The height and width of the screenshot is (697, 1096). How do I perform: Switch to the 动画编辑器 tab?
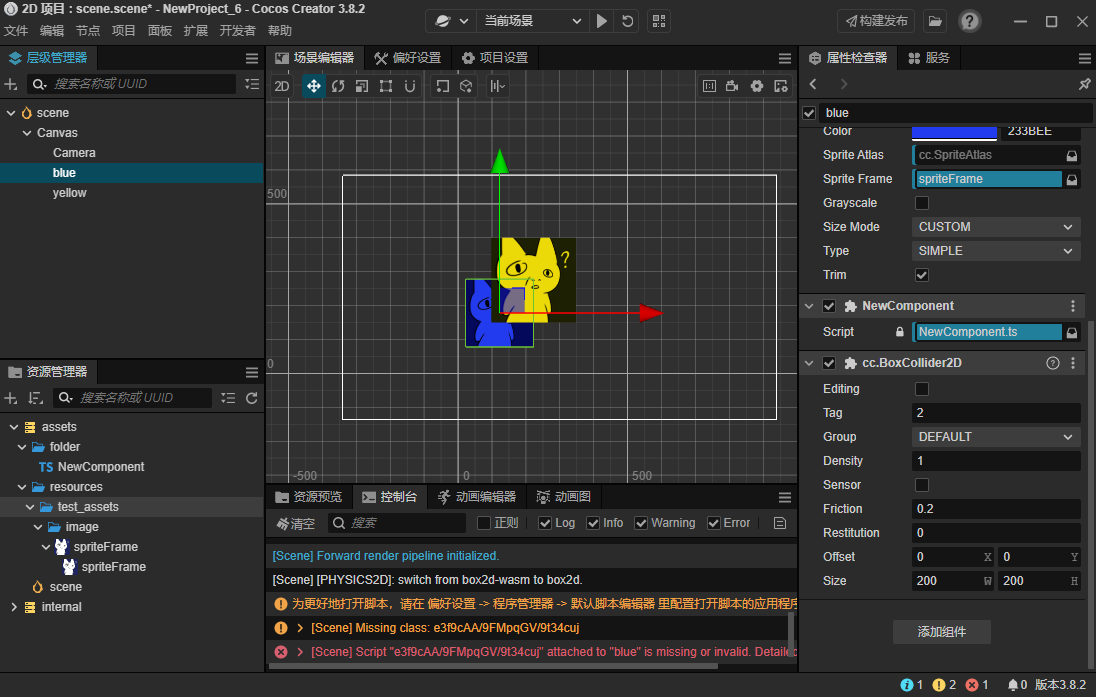(x=476, y=497)
